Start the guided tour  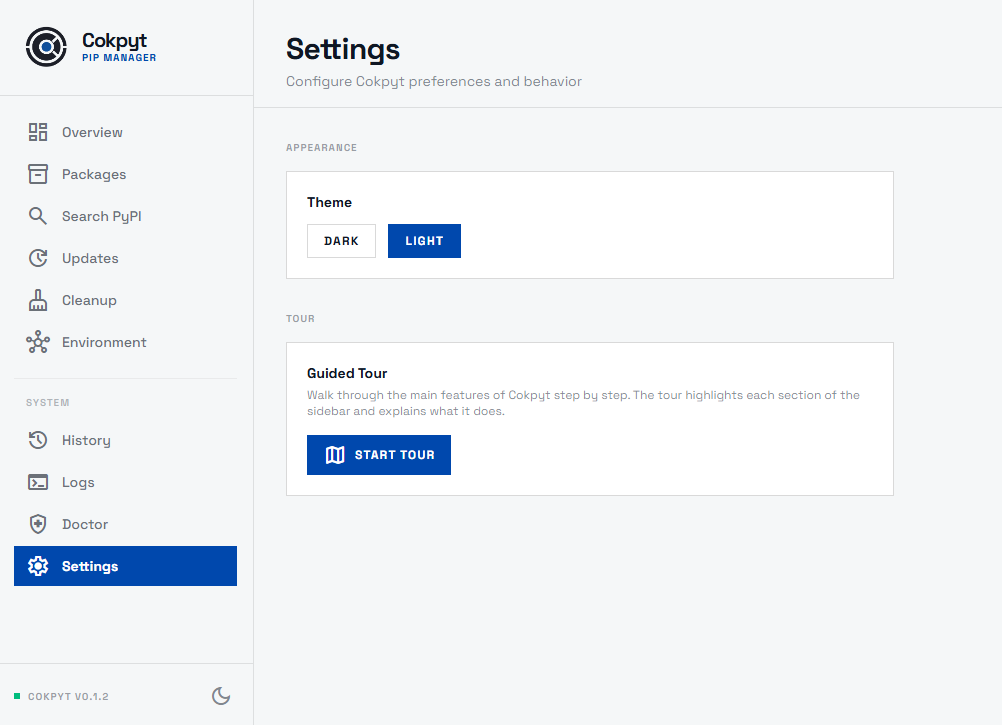(378, 454)
